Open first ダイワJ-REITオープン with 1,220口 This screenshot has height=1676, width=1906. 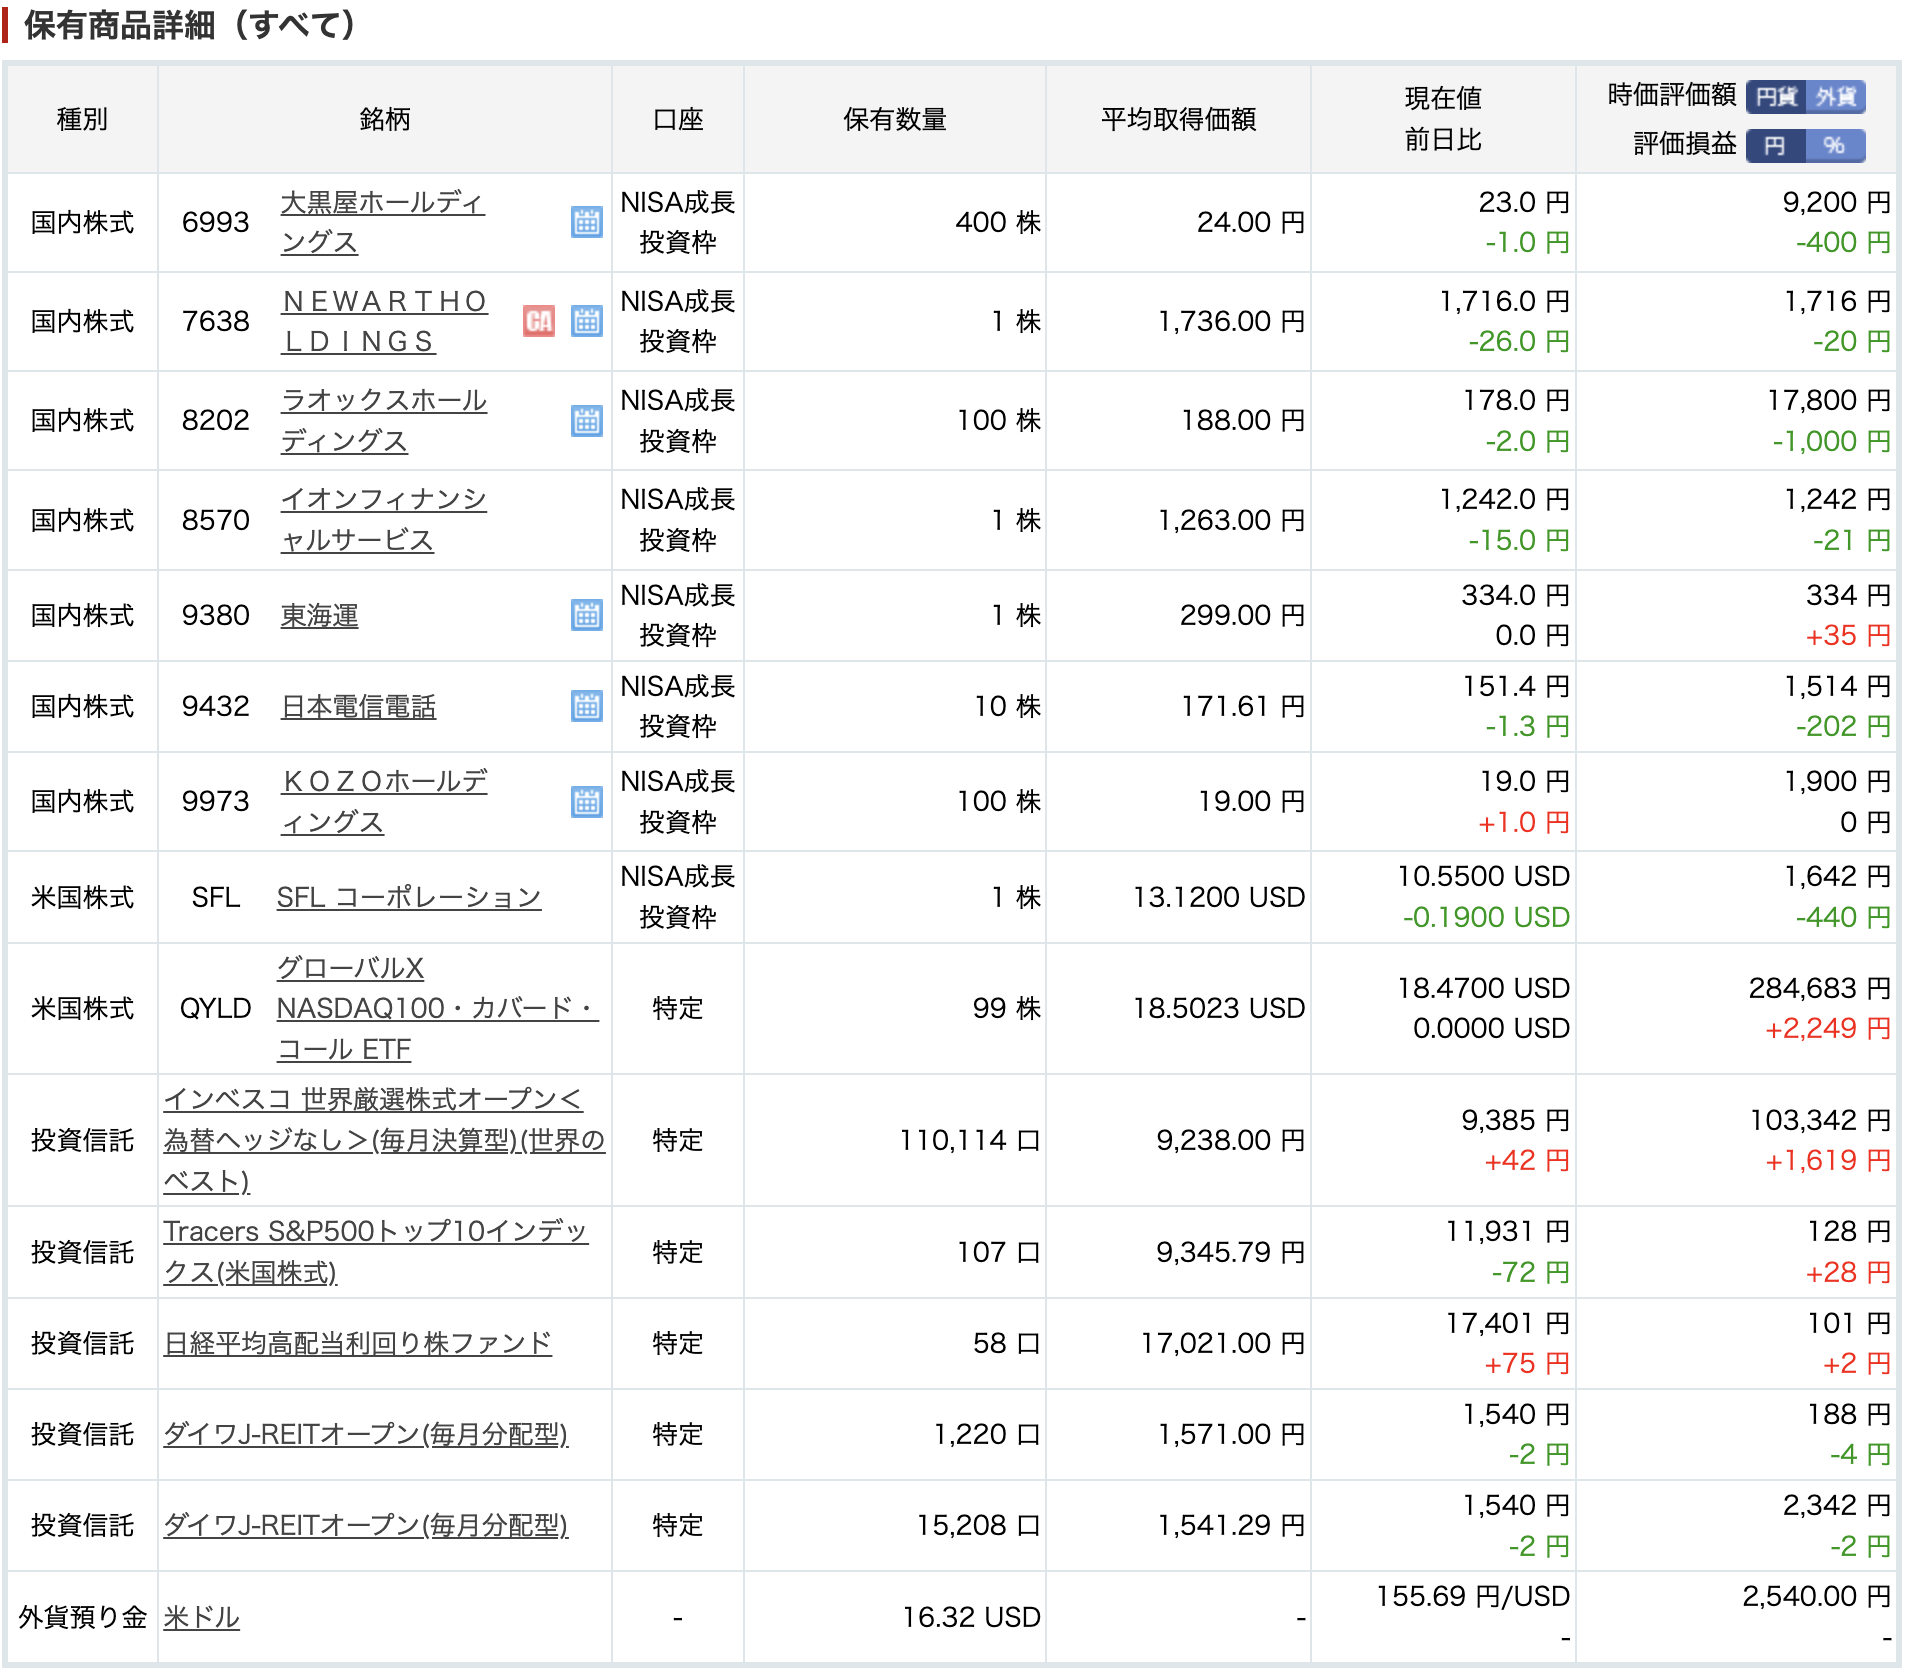tap(365, 1434)
